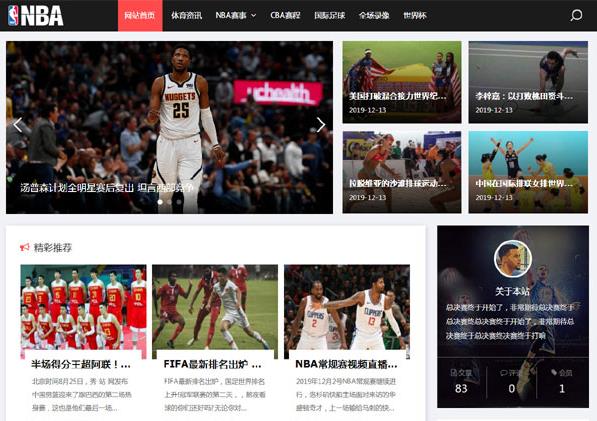Click the round avatar above 关于本站

[x=512, y=259]
